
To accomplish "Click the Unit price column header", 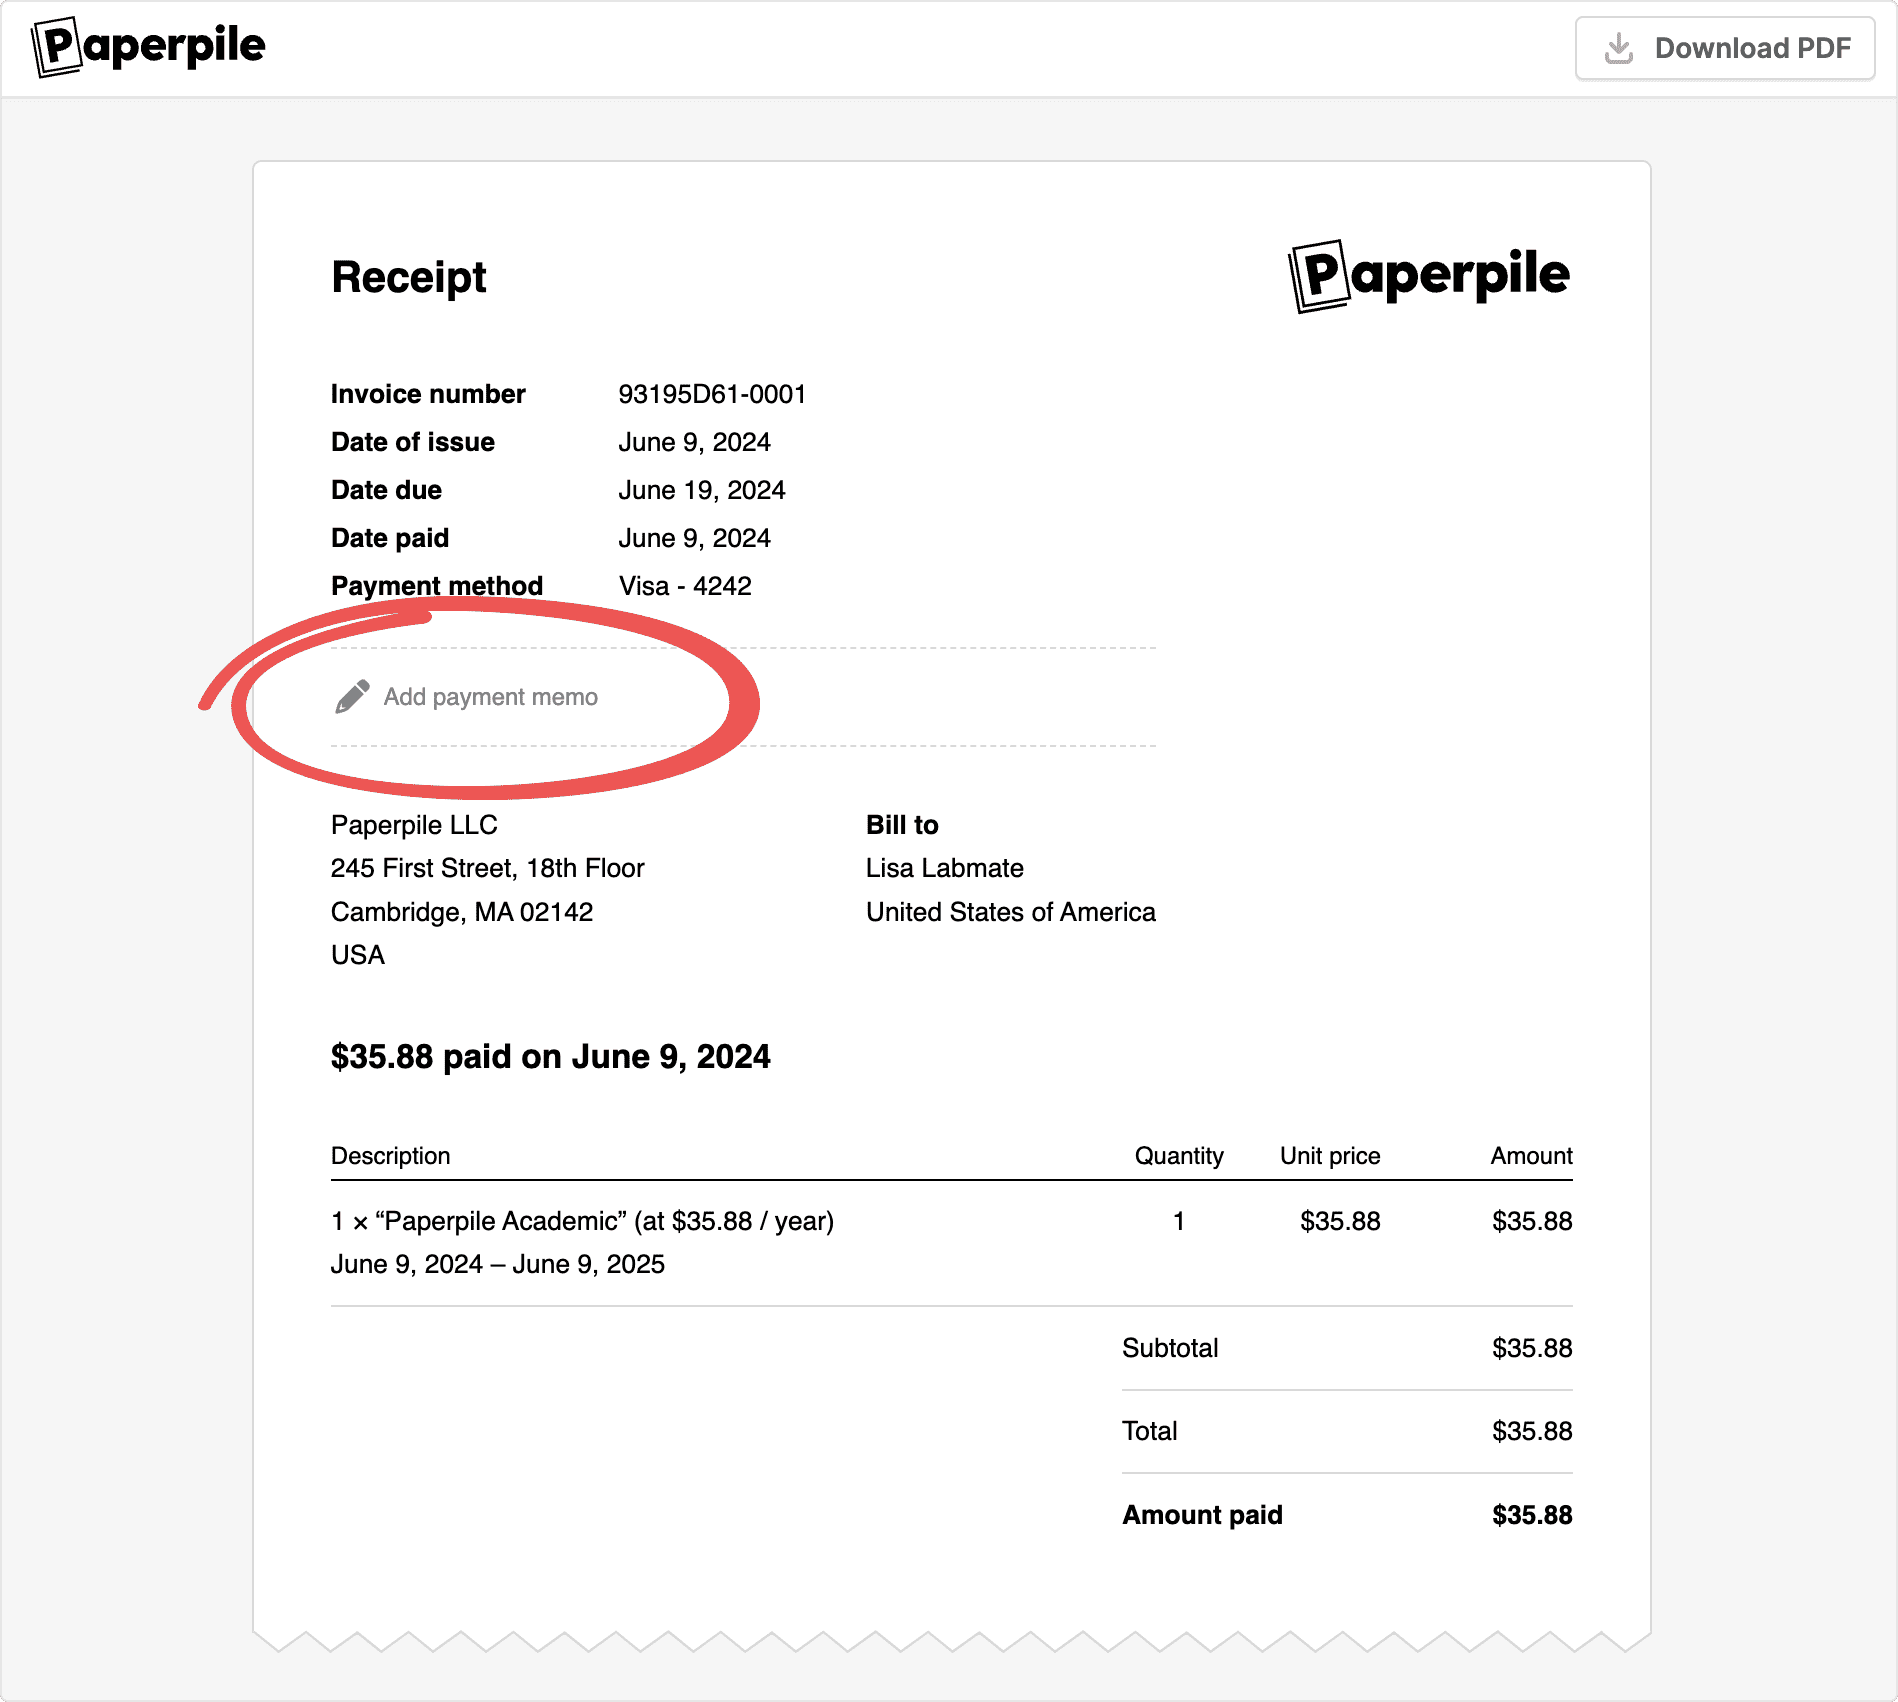I will point(1329,1156).
